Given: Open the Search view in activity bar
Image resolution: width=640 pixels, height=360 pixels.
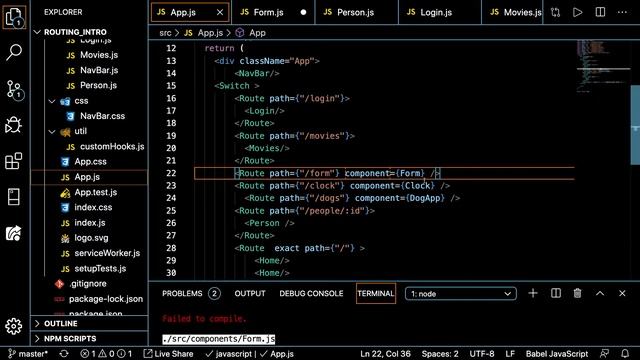Looking at the screenshot, I should point(14,52).
